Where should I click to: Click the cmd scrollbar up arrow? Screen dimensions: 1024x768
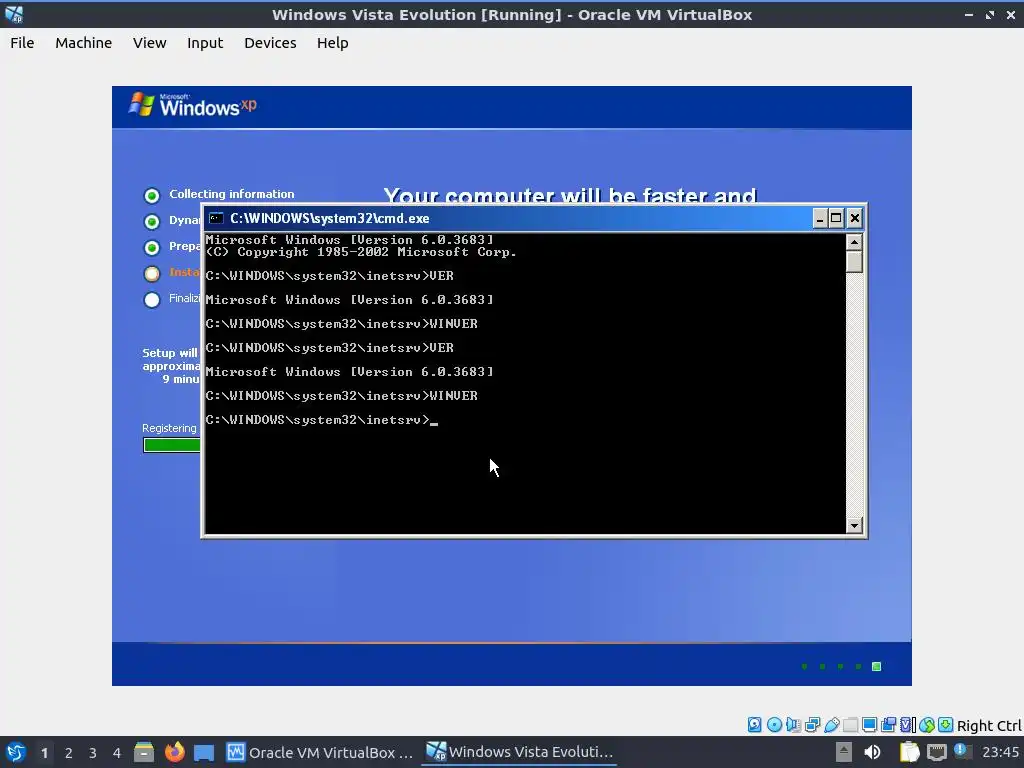point(854,242)
